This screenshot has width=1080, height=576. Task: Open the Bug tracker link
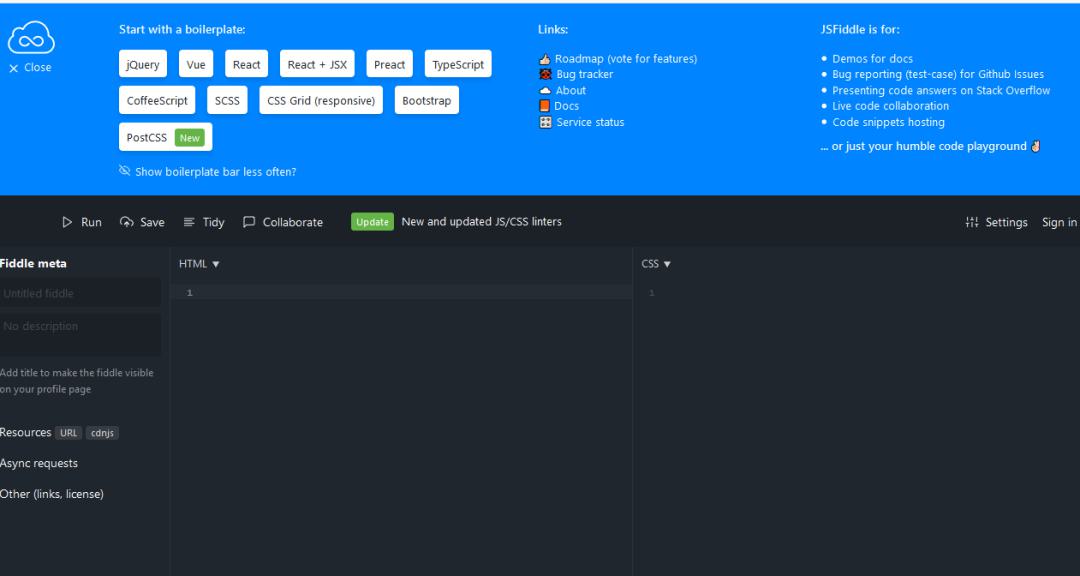[x=585, y=74]
